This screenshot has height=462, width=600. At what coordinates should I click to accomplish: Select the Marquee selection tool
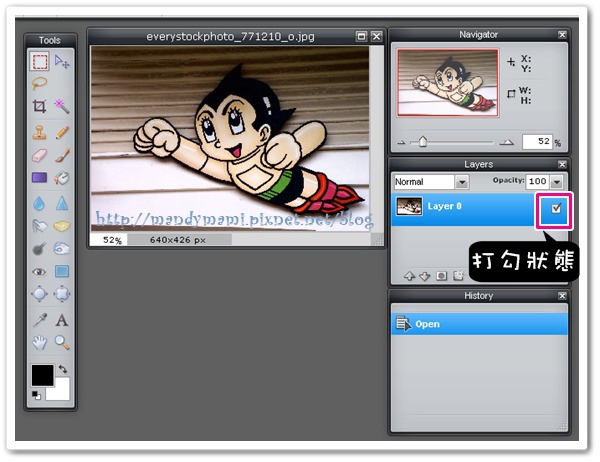40,61
